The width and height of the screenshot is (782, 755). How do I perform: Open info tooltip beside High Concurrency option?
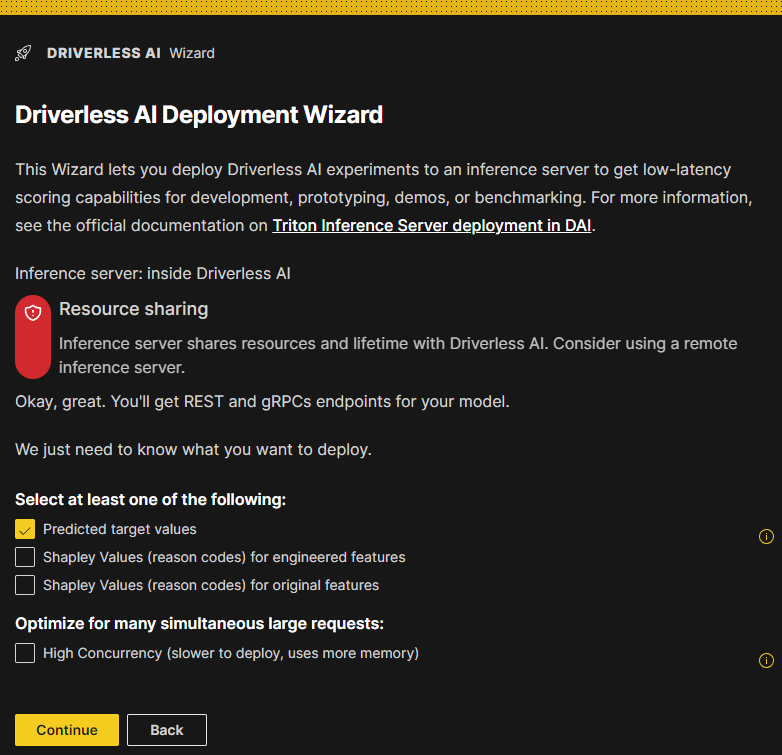point(766,660)
